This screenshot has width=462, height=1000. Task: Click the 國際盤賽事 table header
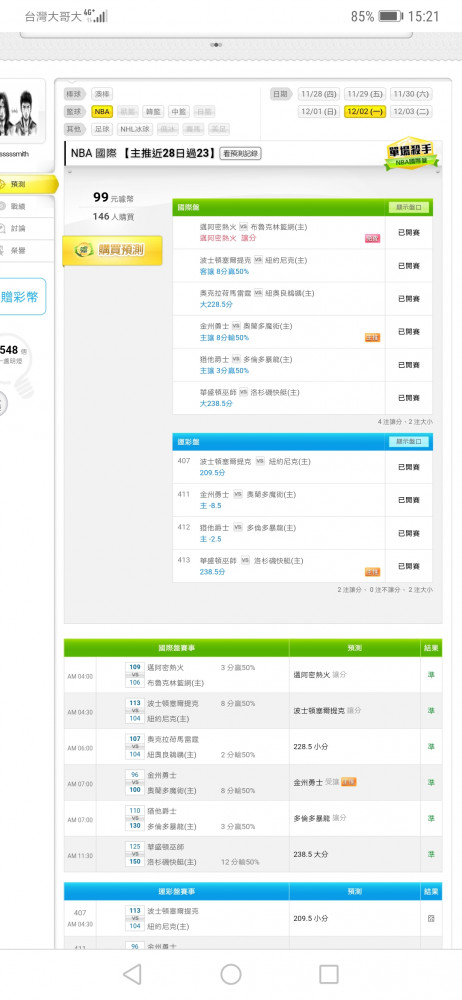pyautogui.click(x=177, y=648)
